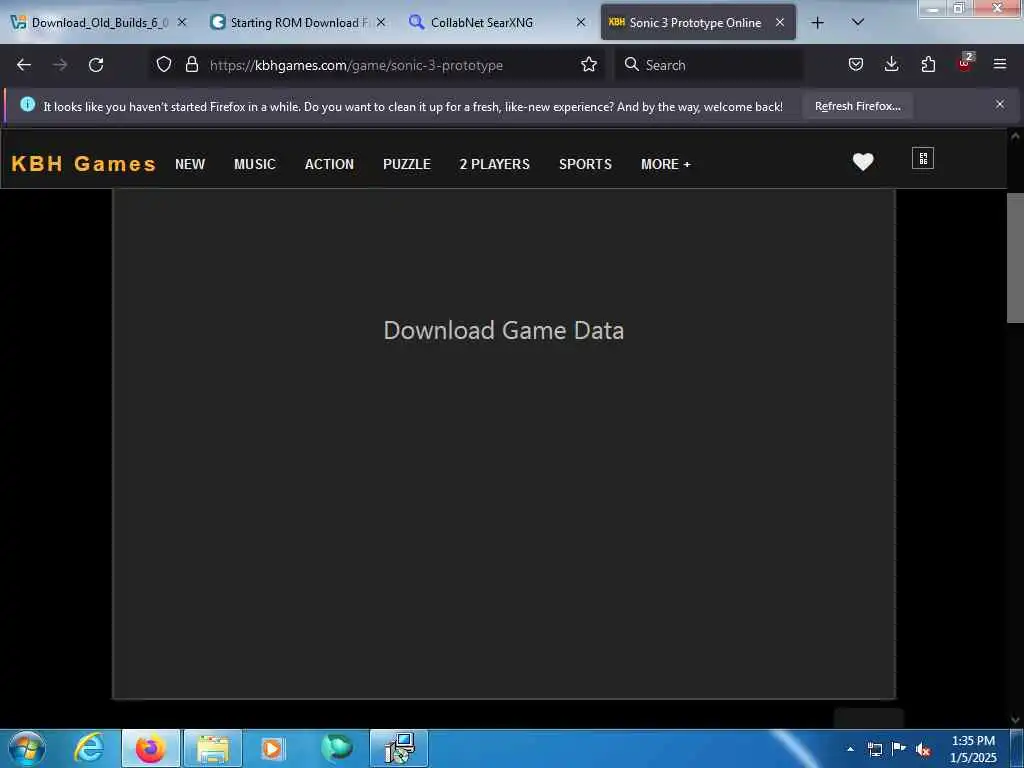This screenshot has width=1024, height=768.
Task: Open the SPORTS games category
Action: 585,165
